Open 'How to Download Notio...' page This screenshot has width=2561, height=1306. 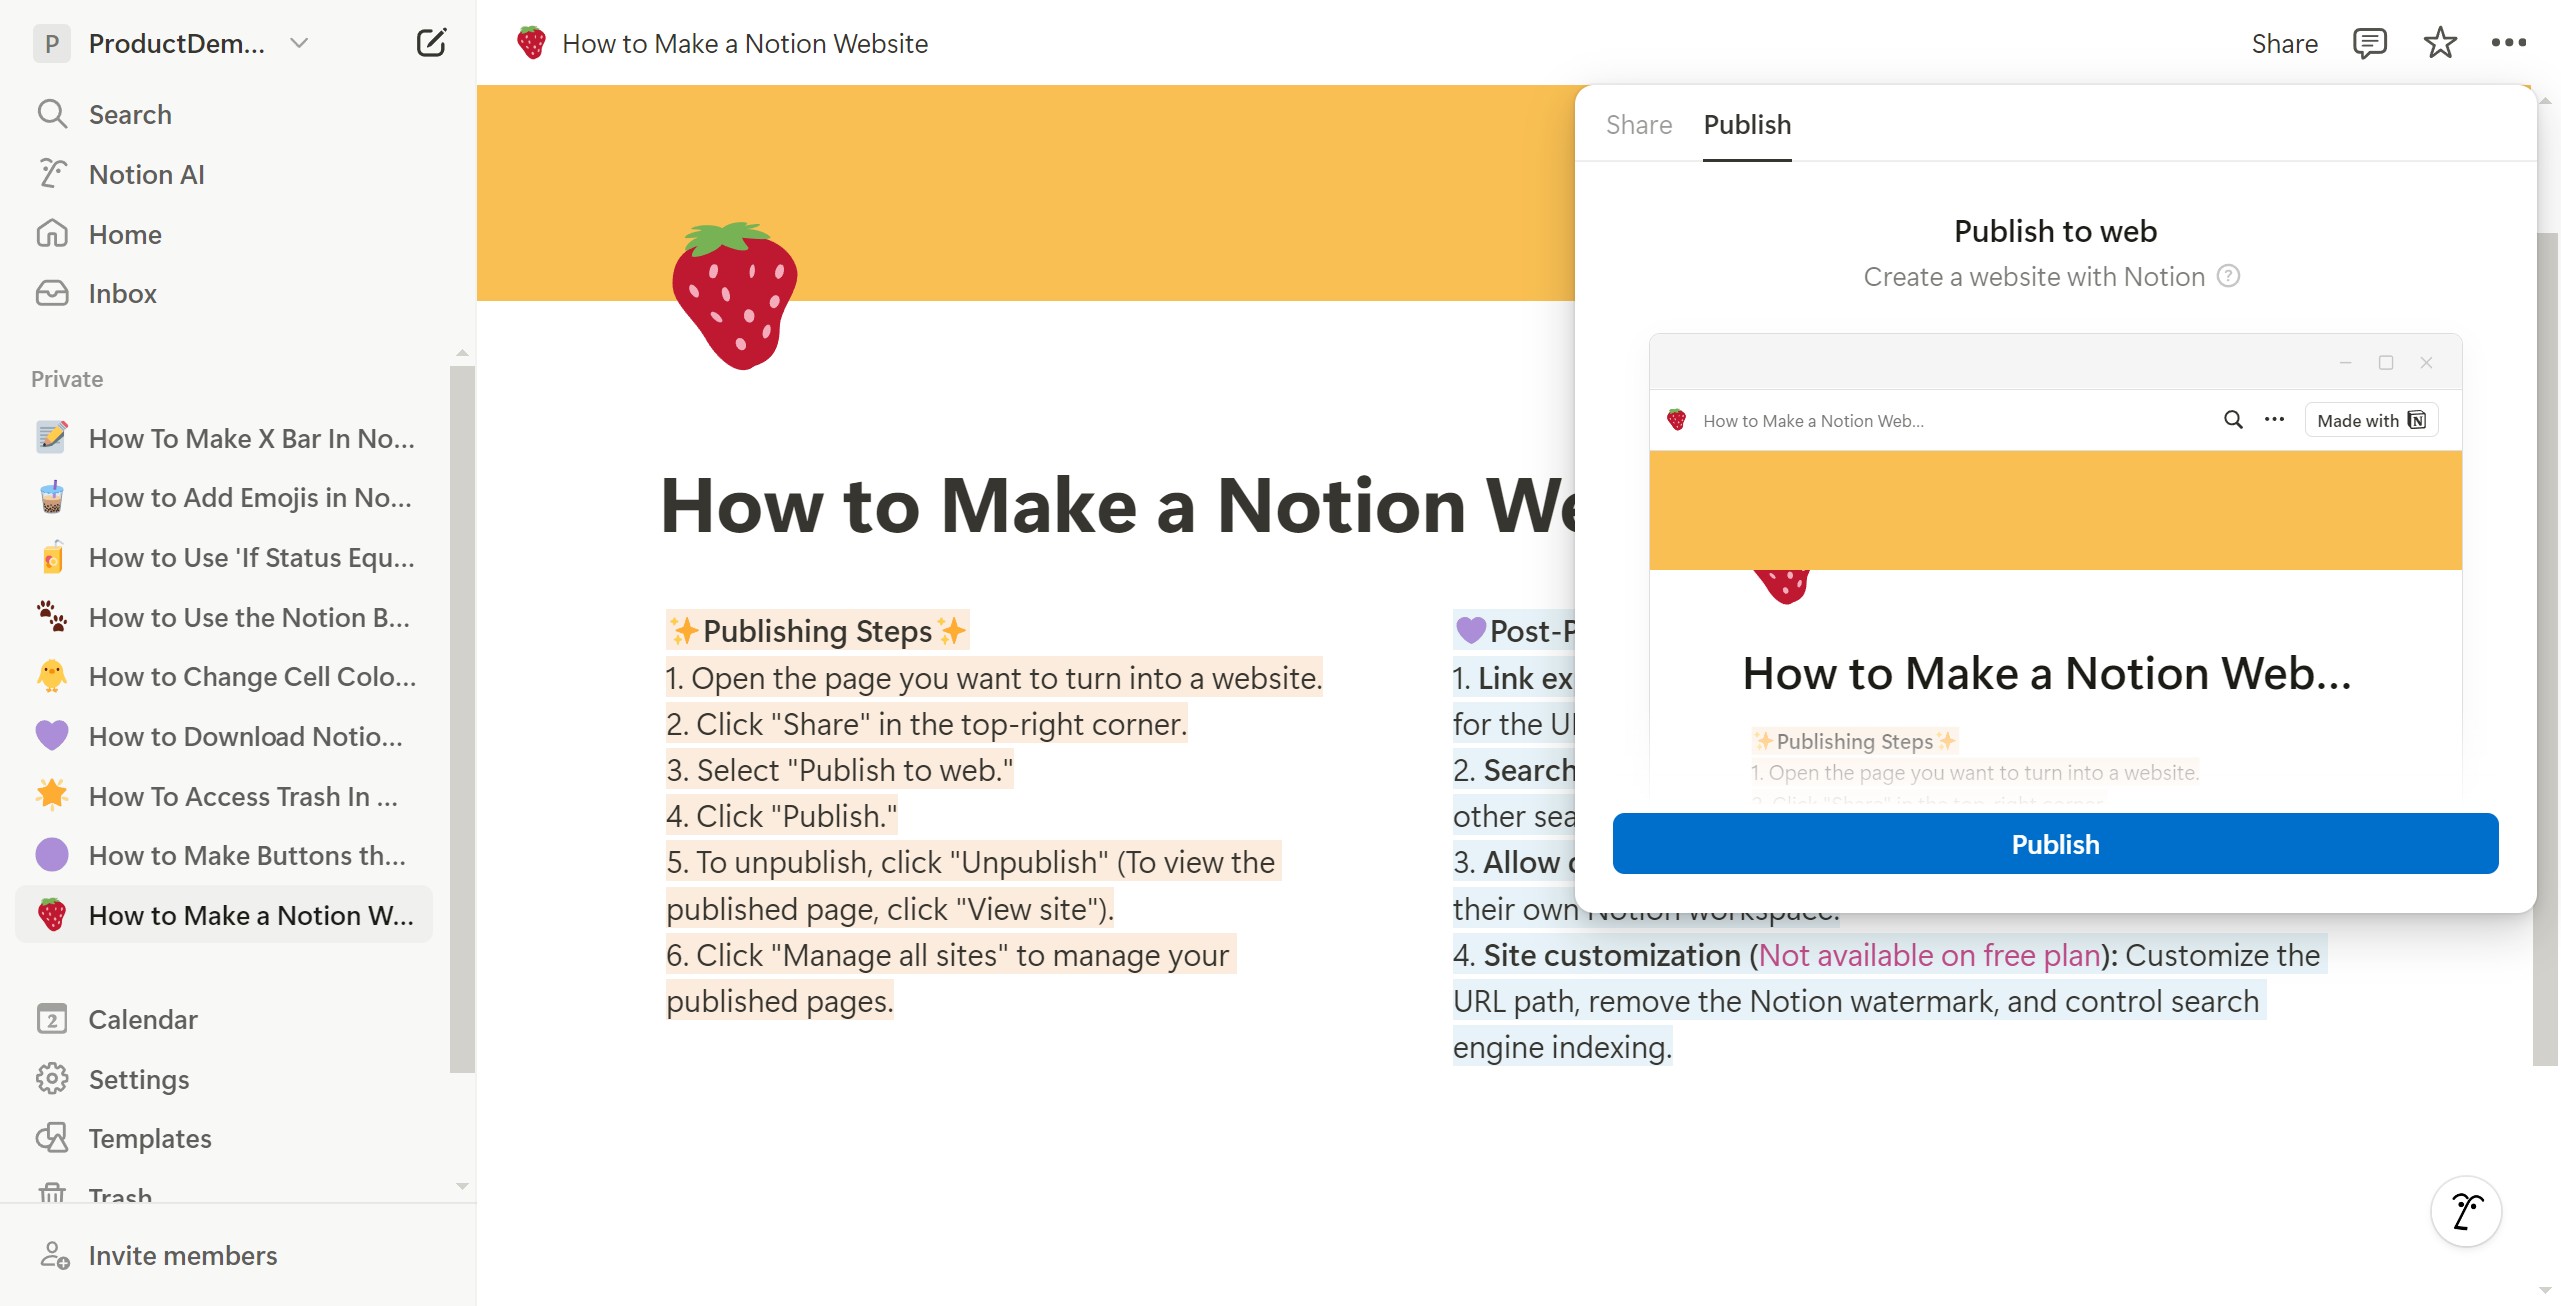click(x=225, y=736)
